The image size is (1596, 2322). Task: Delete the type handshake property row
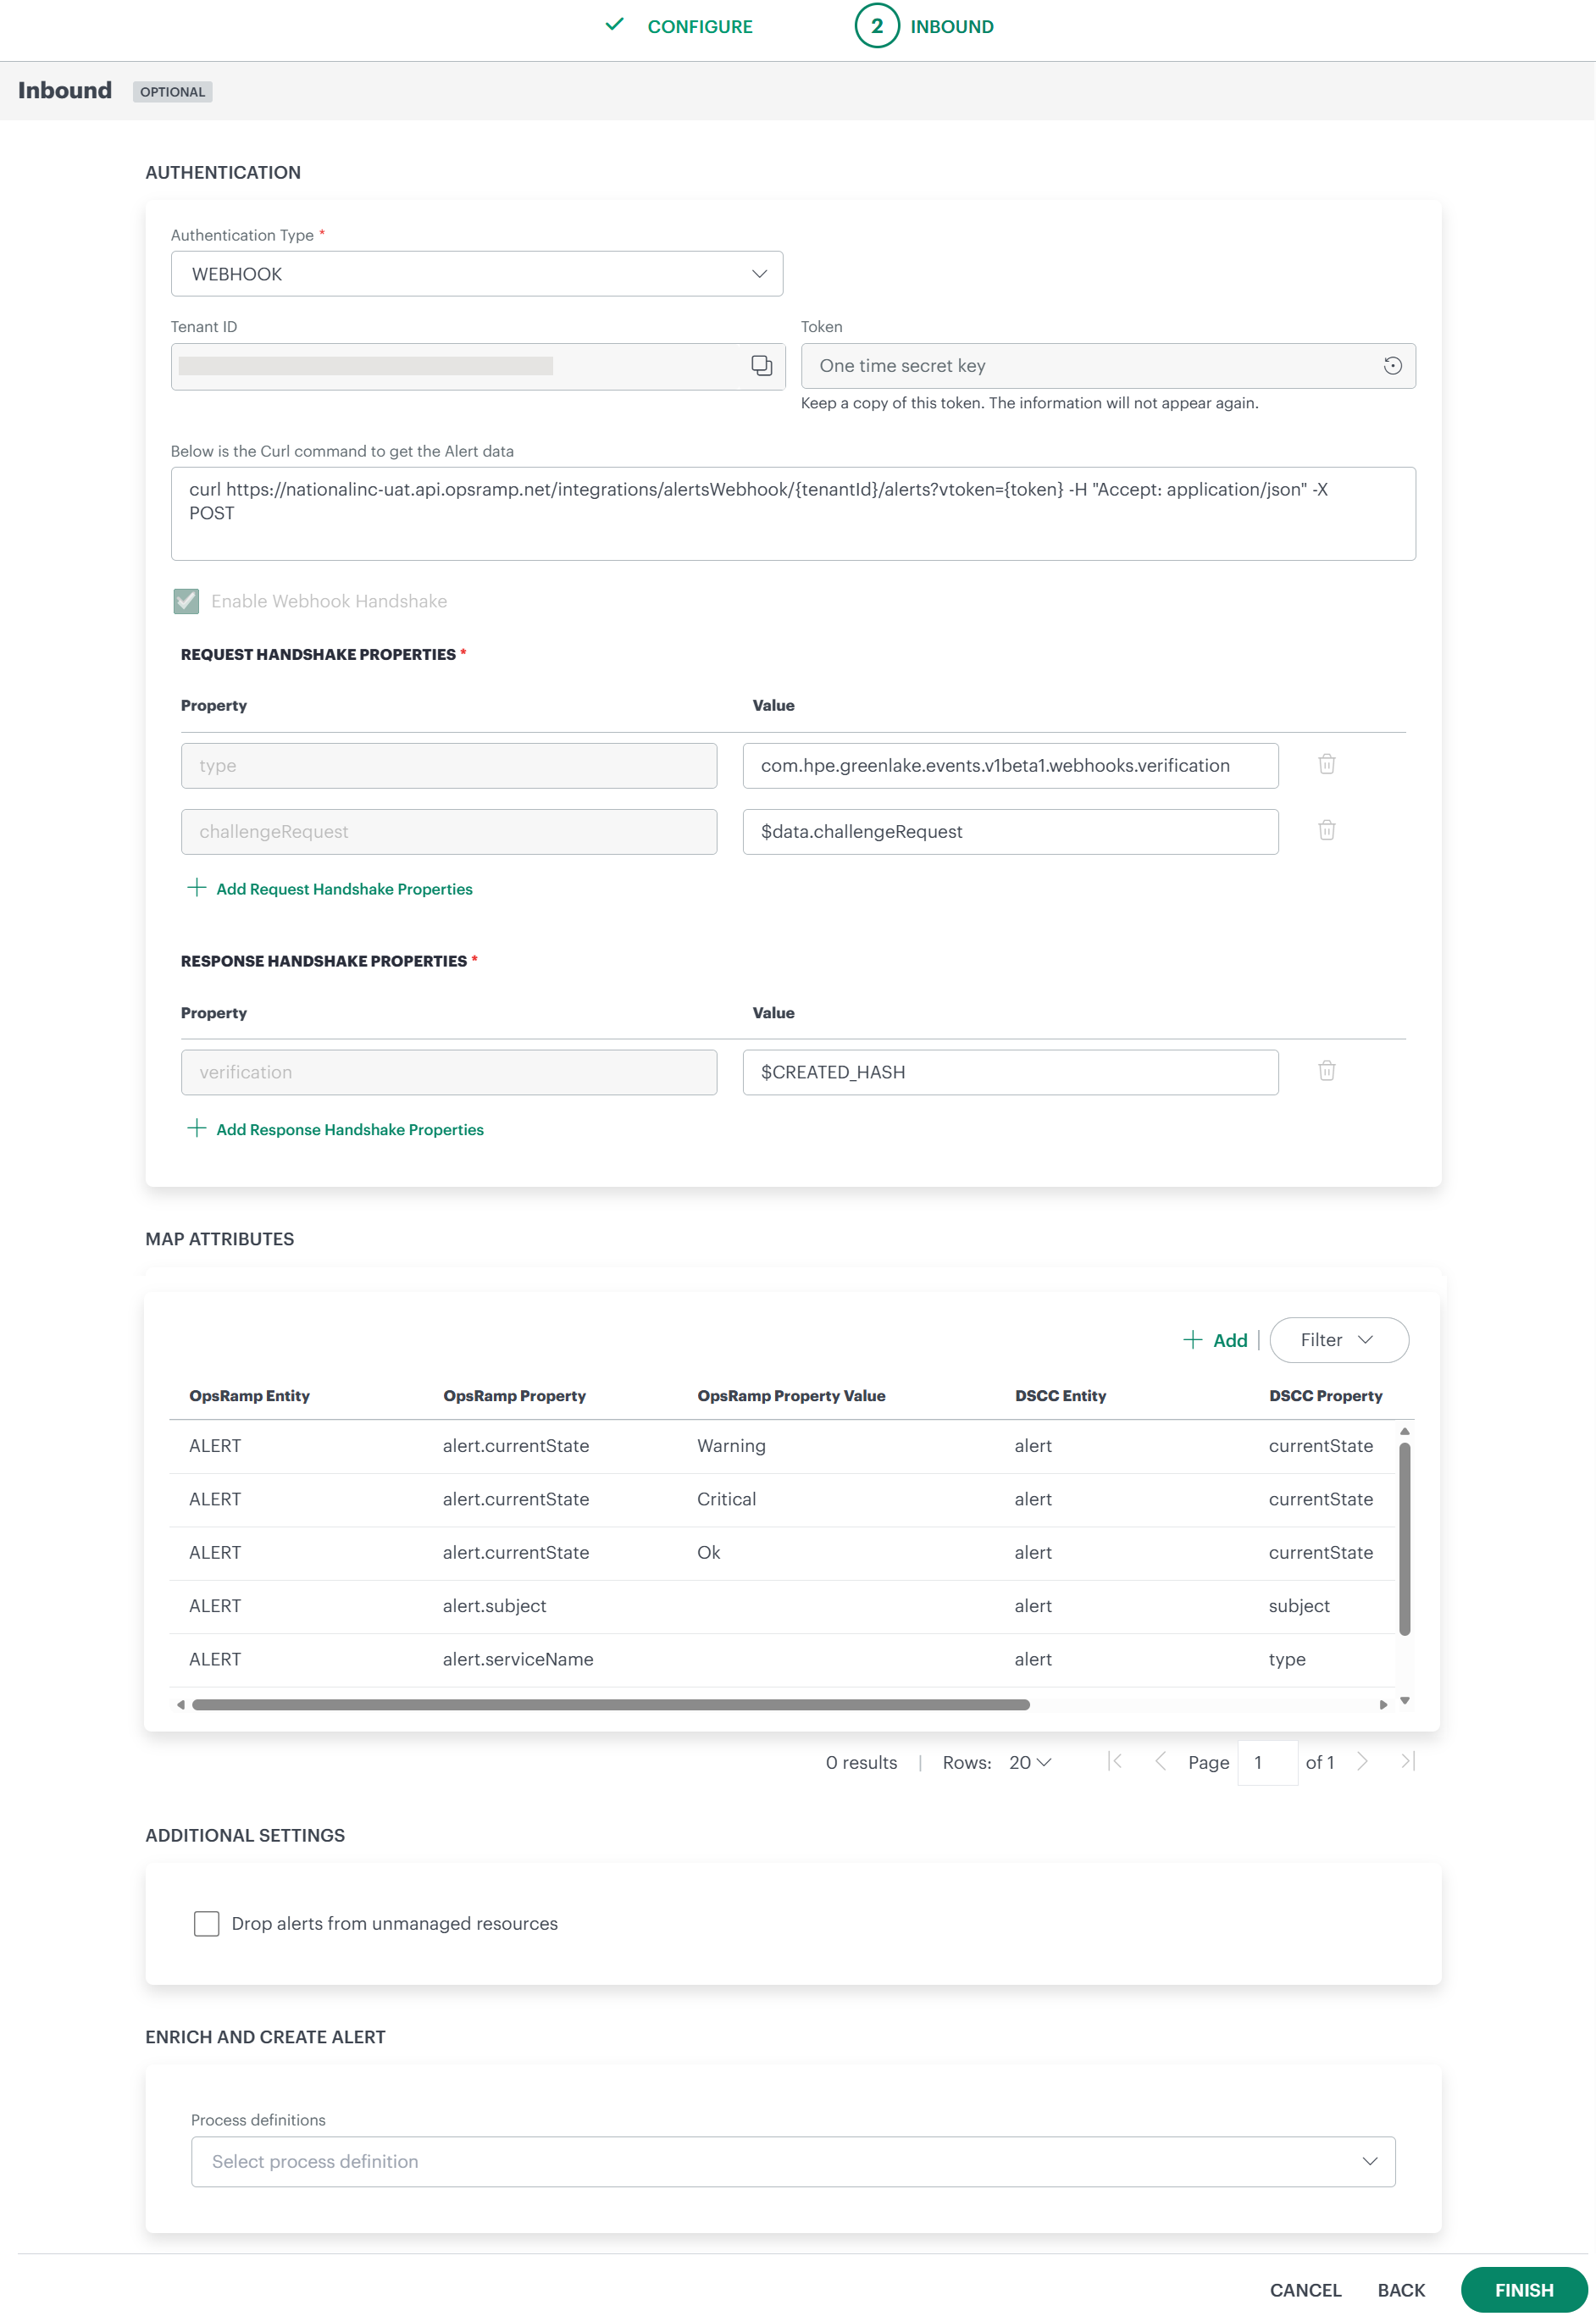coord(1327,765)
